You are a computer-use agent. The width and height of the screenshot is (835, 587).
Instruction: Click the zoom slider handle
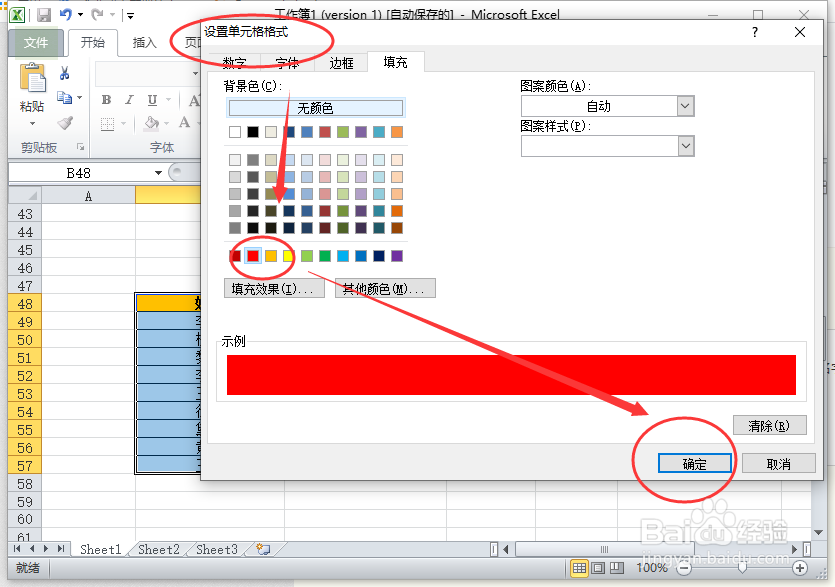(742, 568)
